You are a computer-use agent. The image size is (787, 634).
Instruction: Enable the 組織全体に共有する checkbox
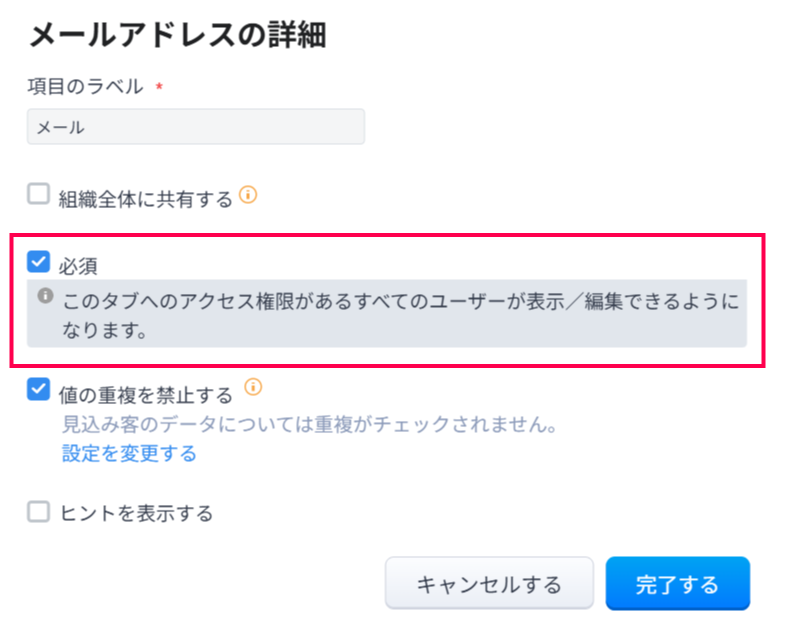pyautogui.click(x=38, y=195)
